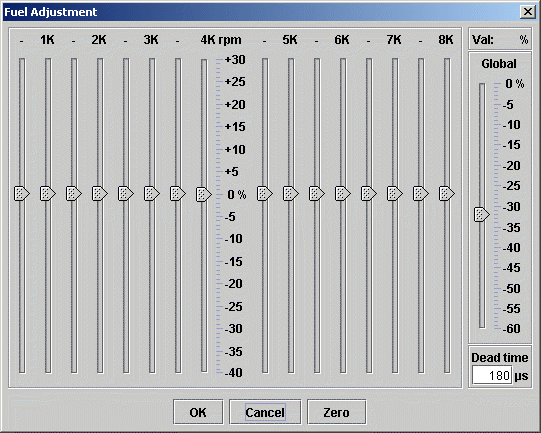Click the 2K rpm slider thumb
The width and height of the screenshot is (541, 433).
point(100,193)
